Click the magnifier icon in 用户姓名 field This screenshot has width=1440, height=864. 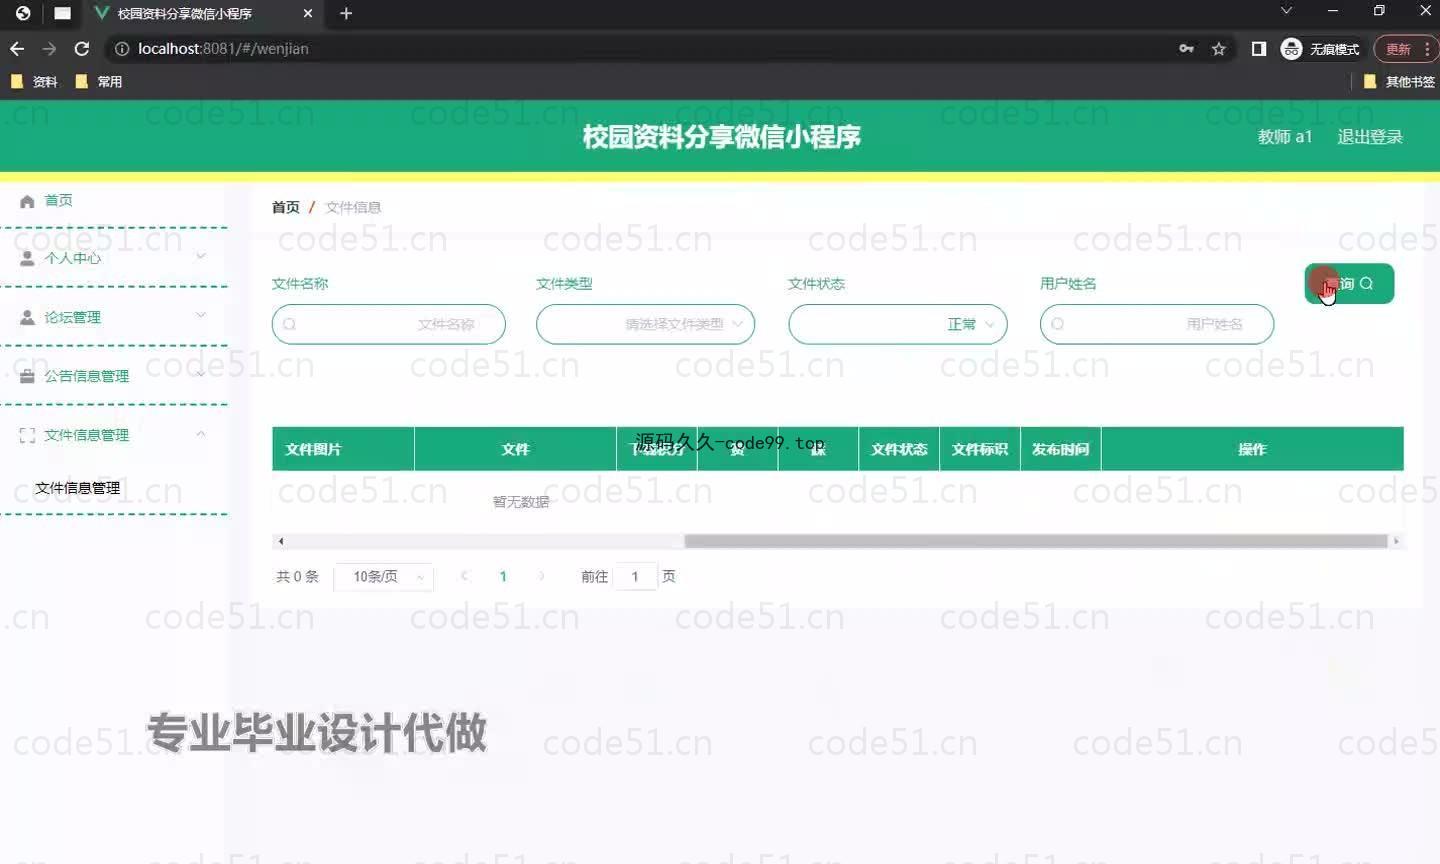1057,324
